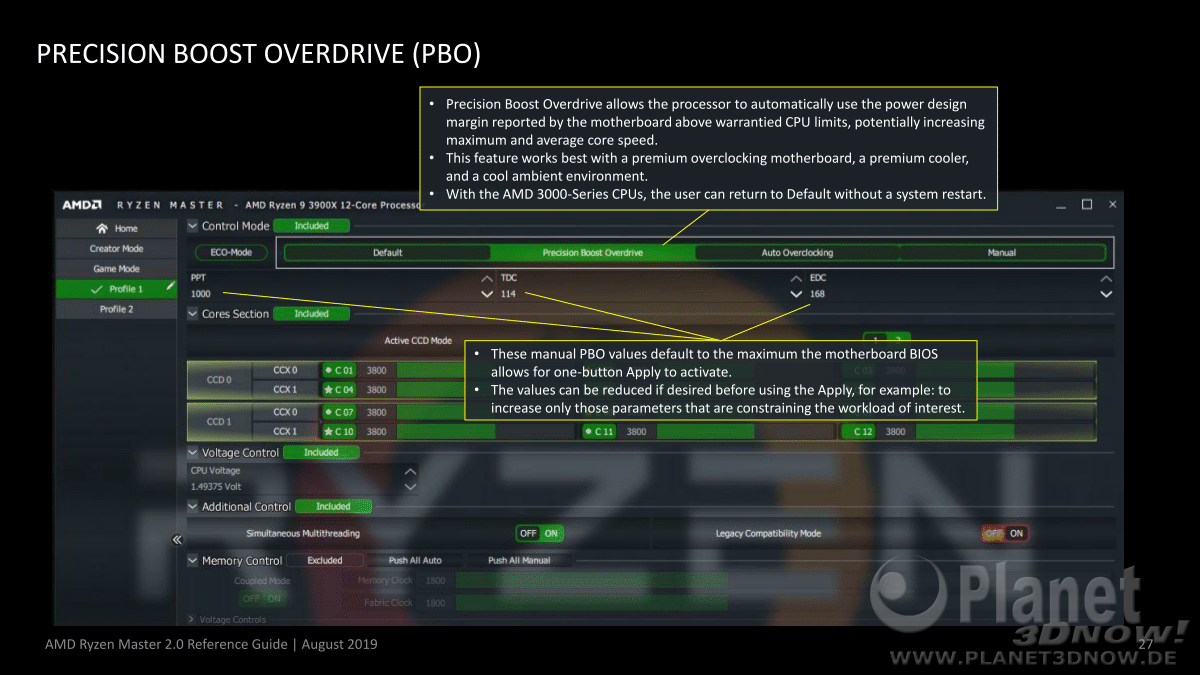Viewport: 1200px width, 675px height.
Task: Collapse the Additional Control section
Action: (193, 506)
